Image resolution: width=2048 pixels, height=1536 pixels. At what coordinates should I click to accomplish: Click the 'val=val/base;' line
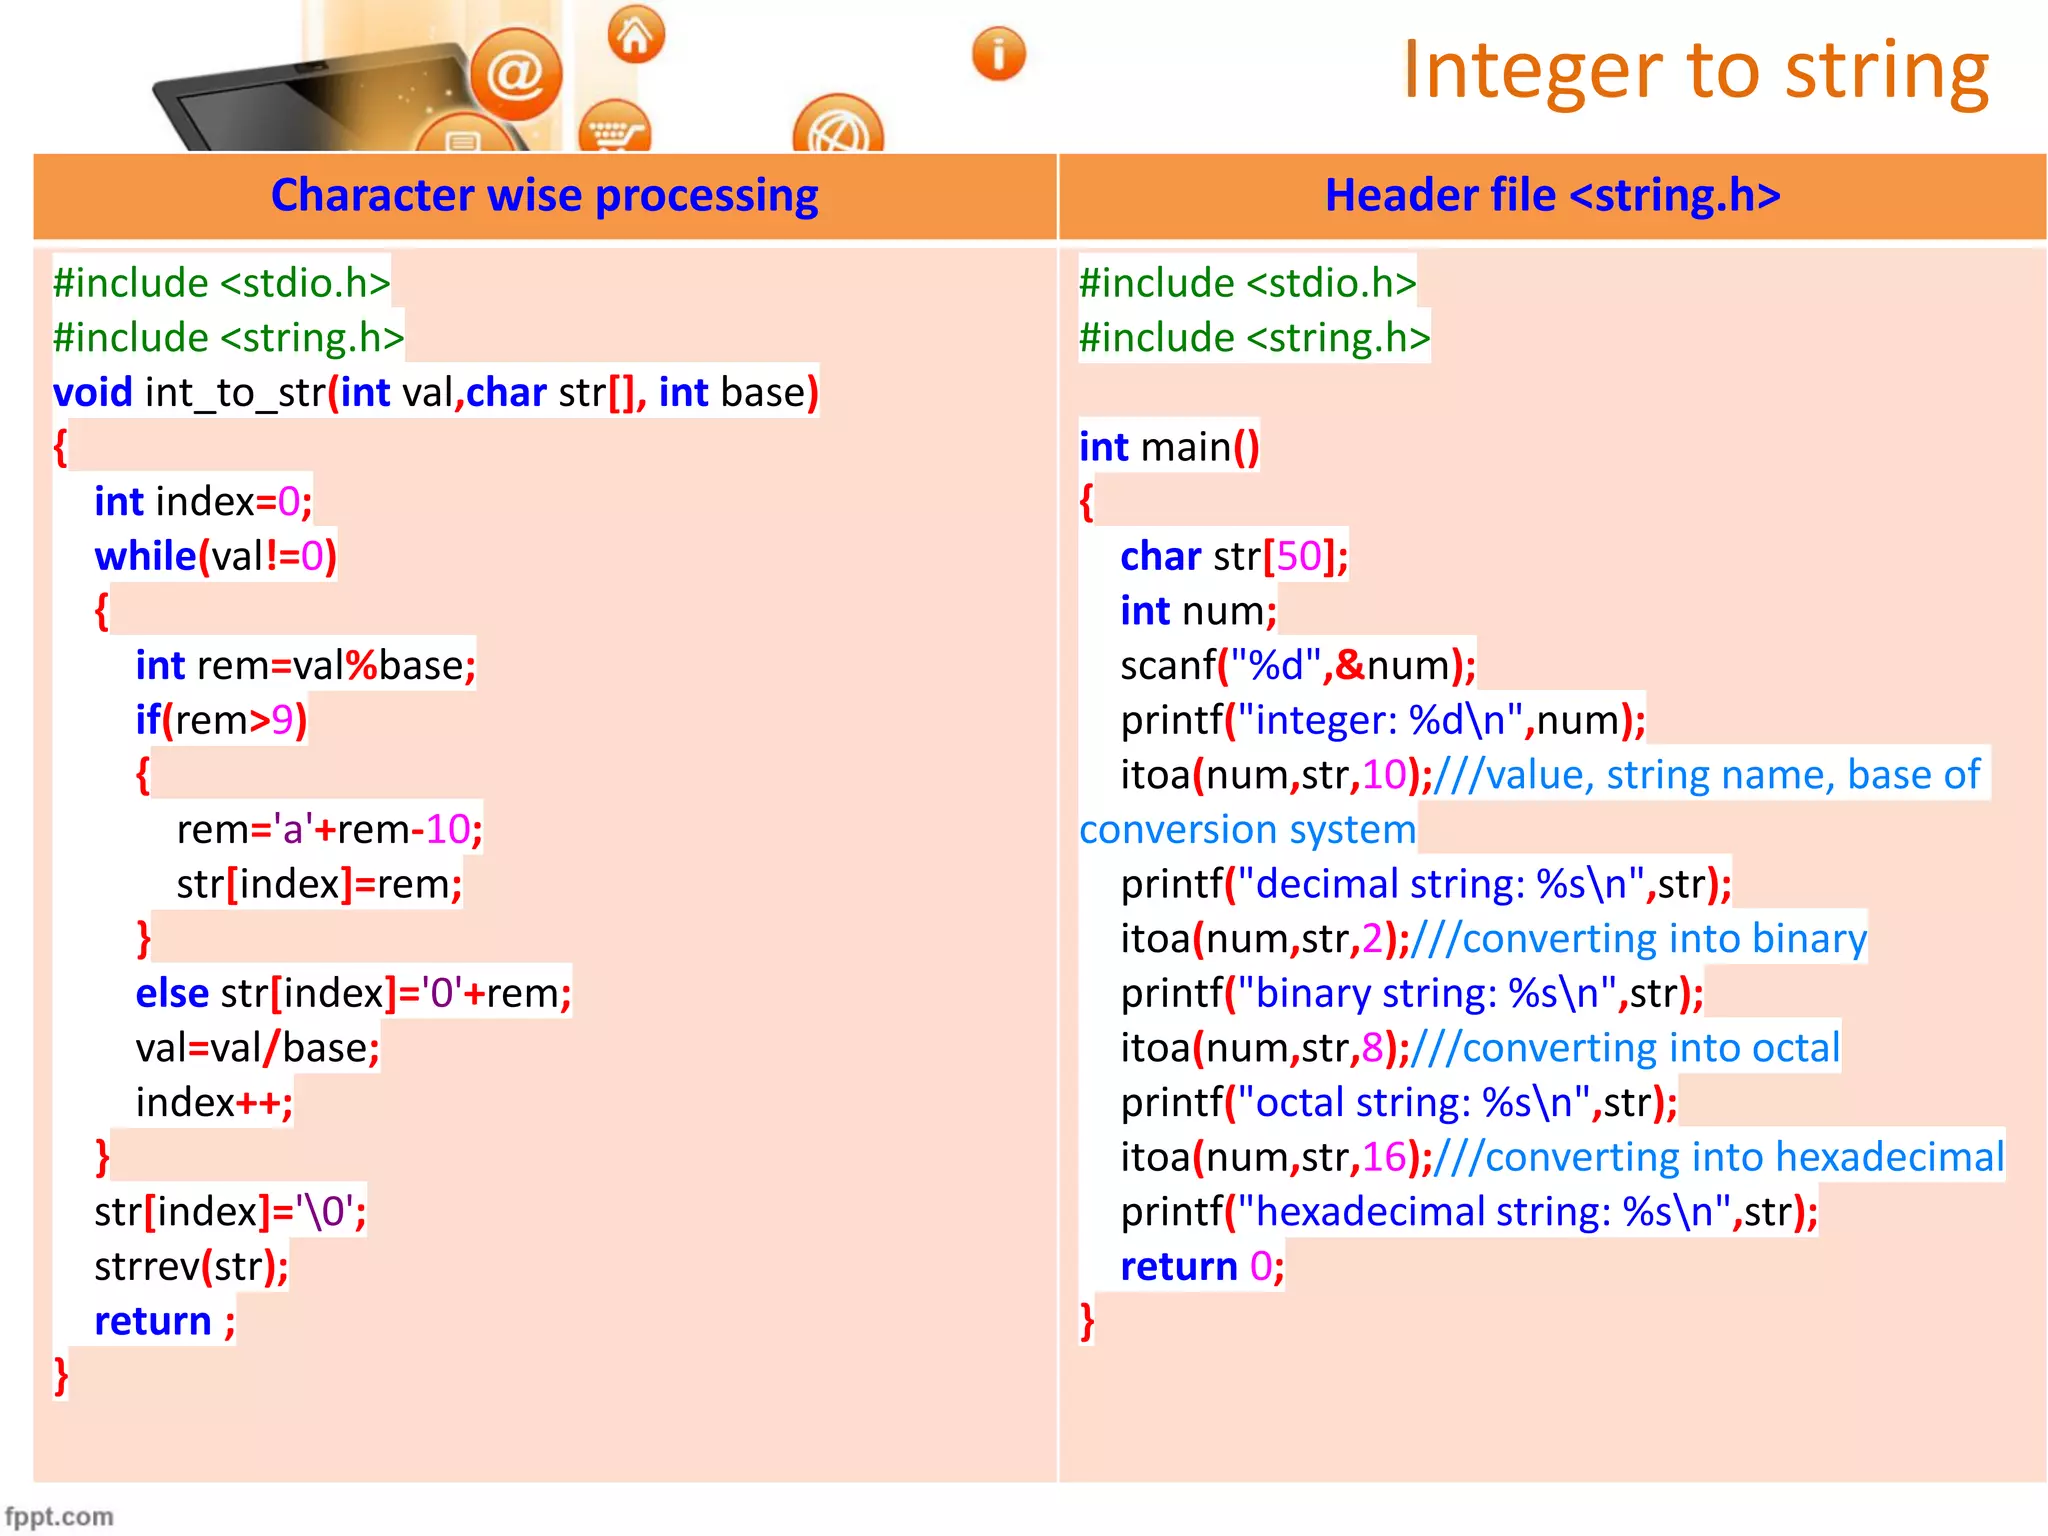click(257, 1048)
